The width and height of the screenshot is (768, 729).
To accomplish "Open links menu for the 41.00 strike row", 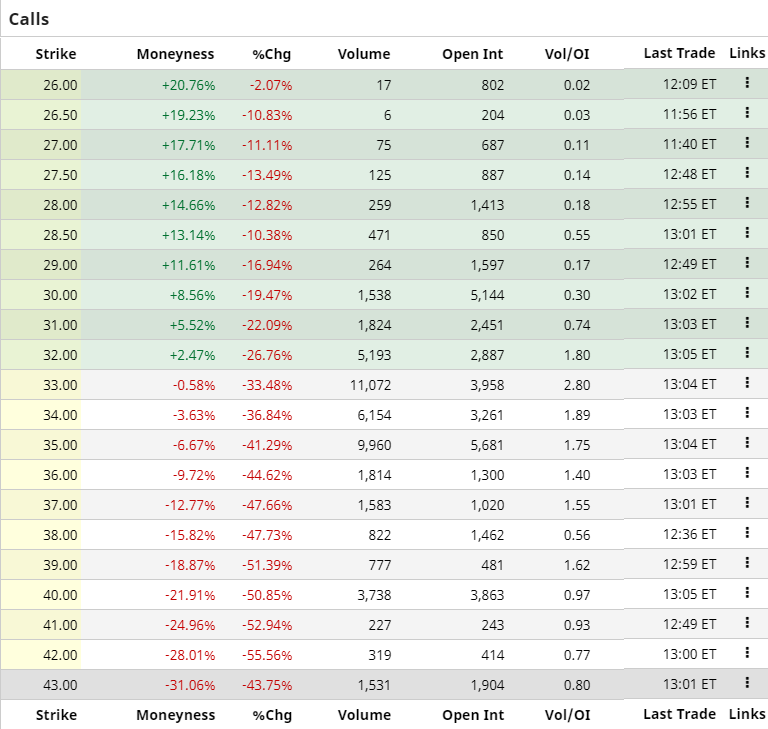I will tap(747, 622).
